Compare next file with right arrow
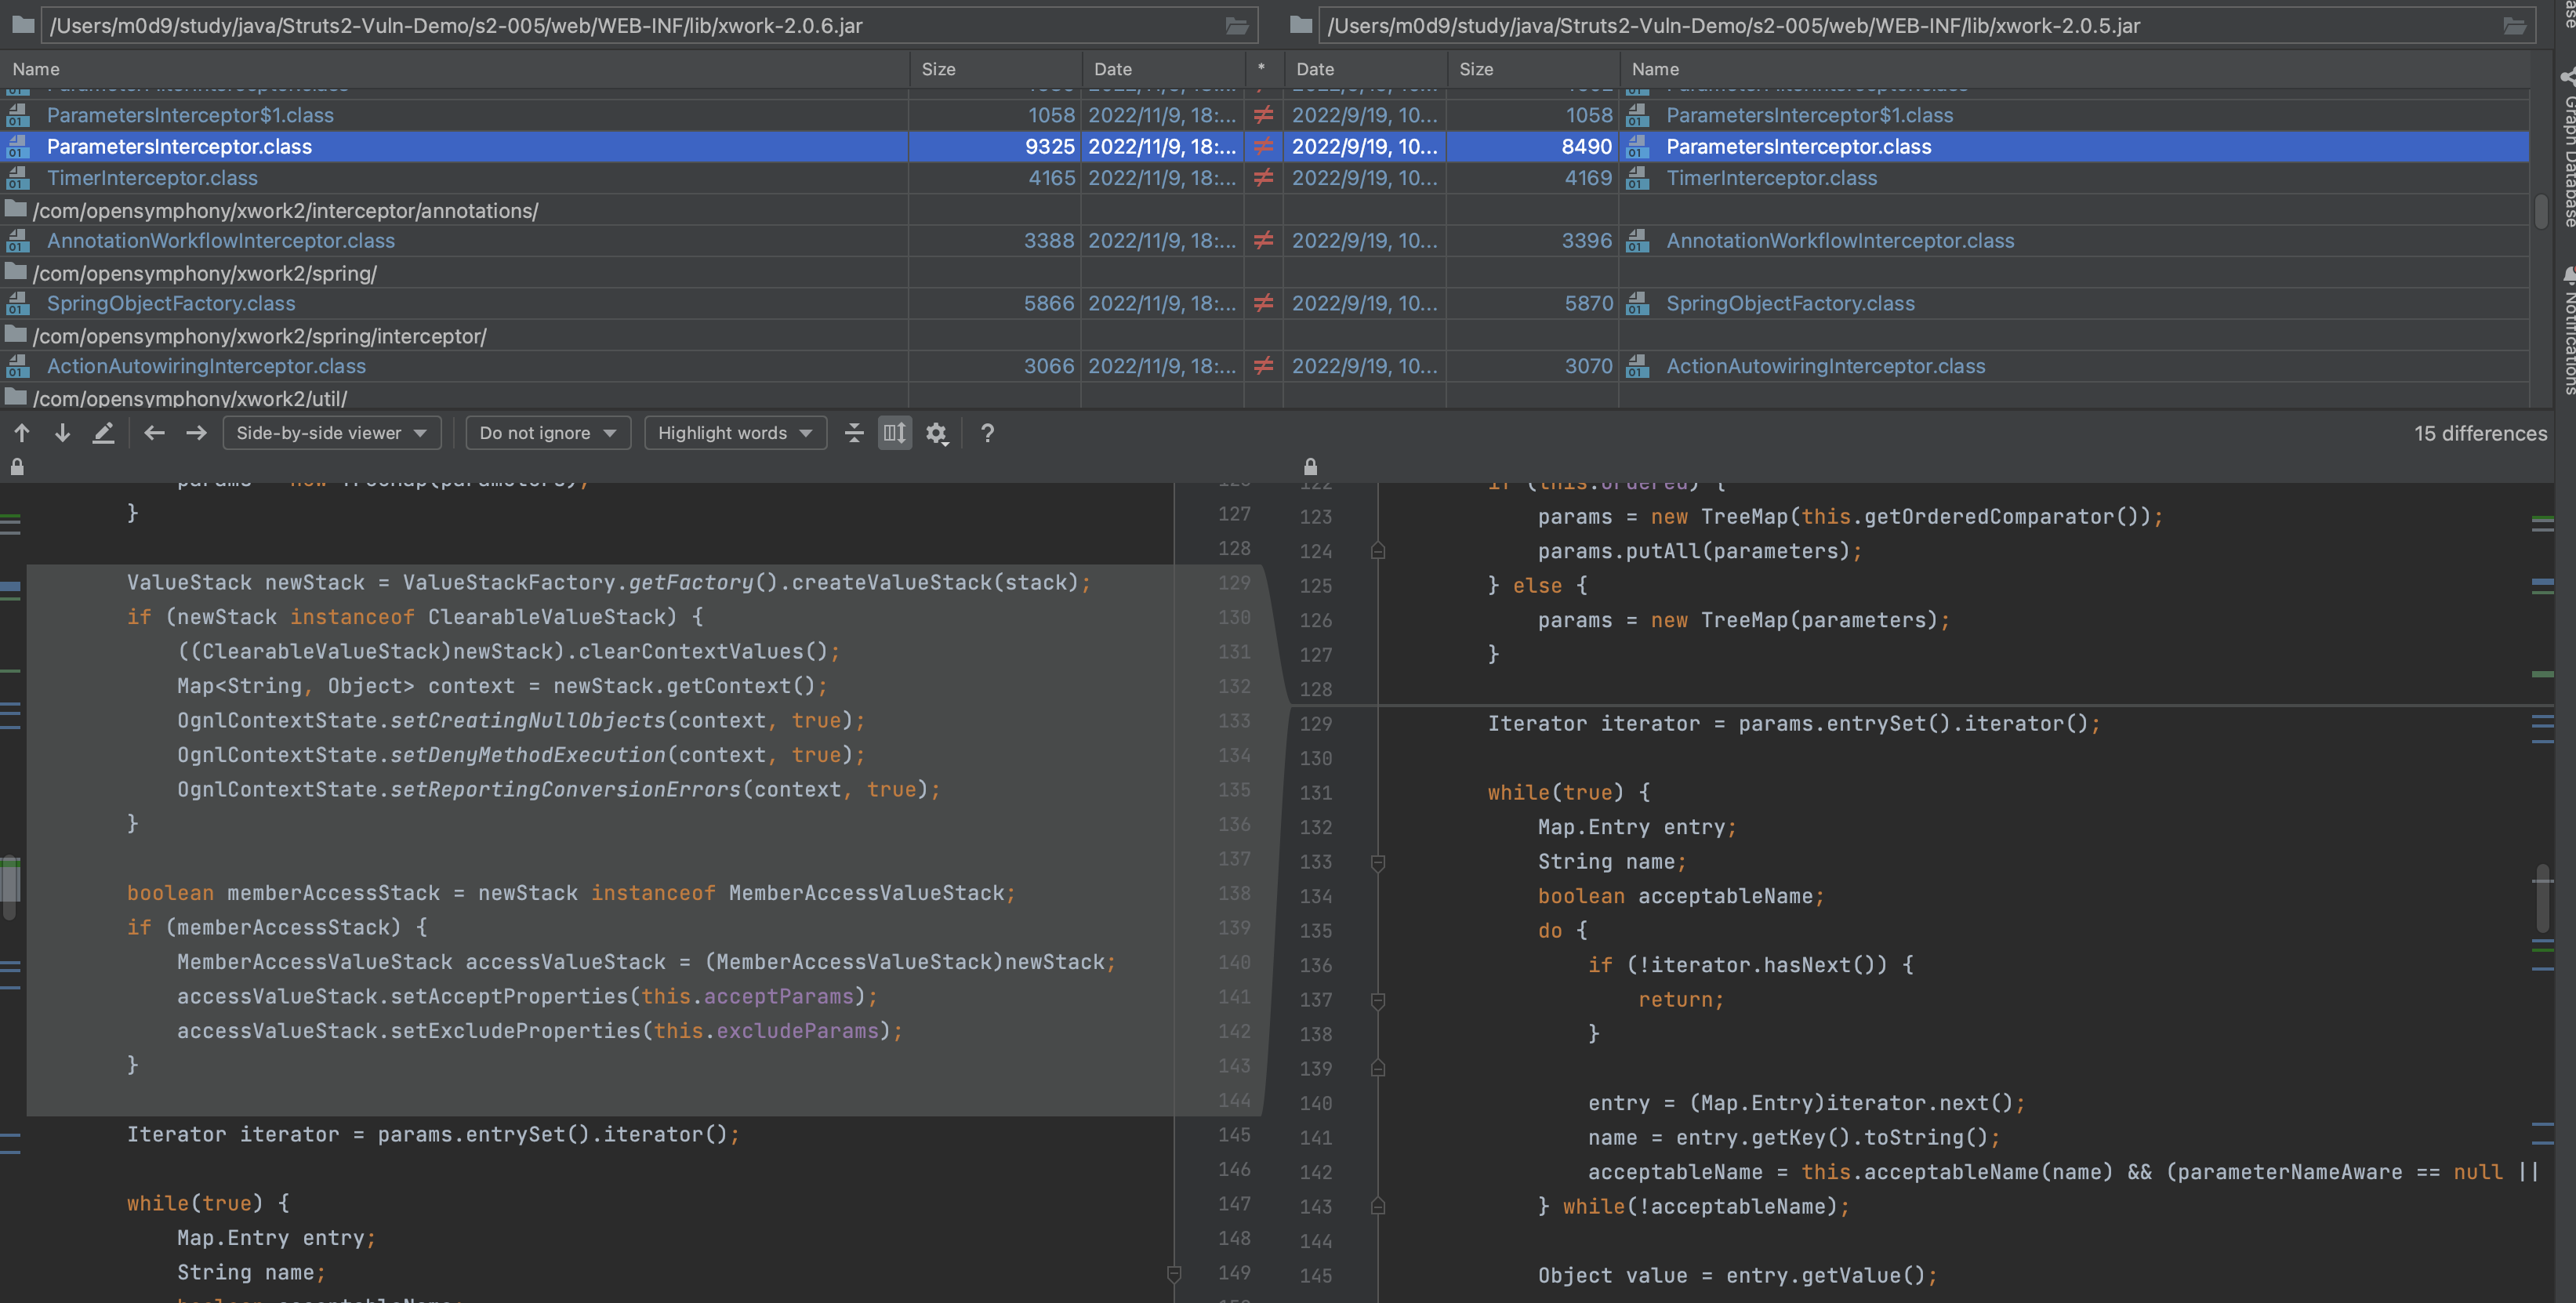 196,433
